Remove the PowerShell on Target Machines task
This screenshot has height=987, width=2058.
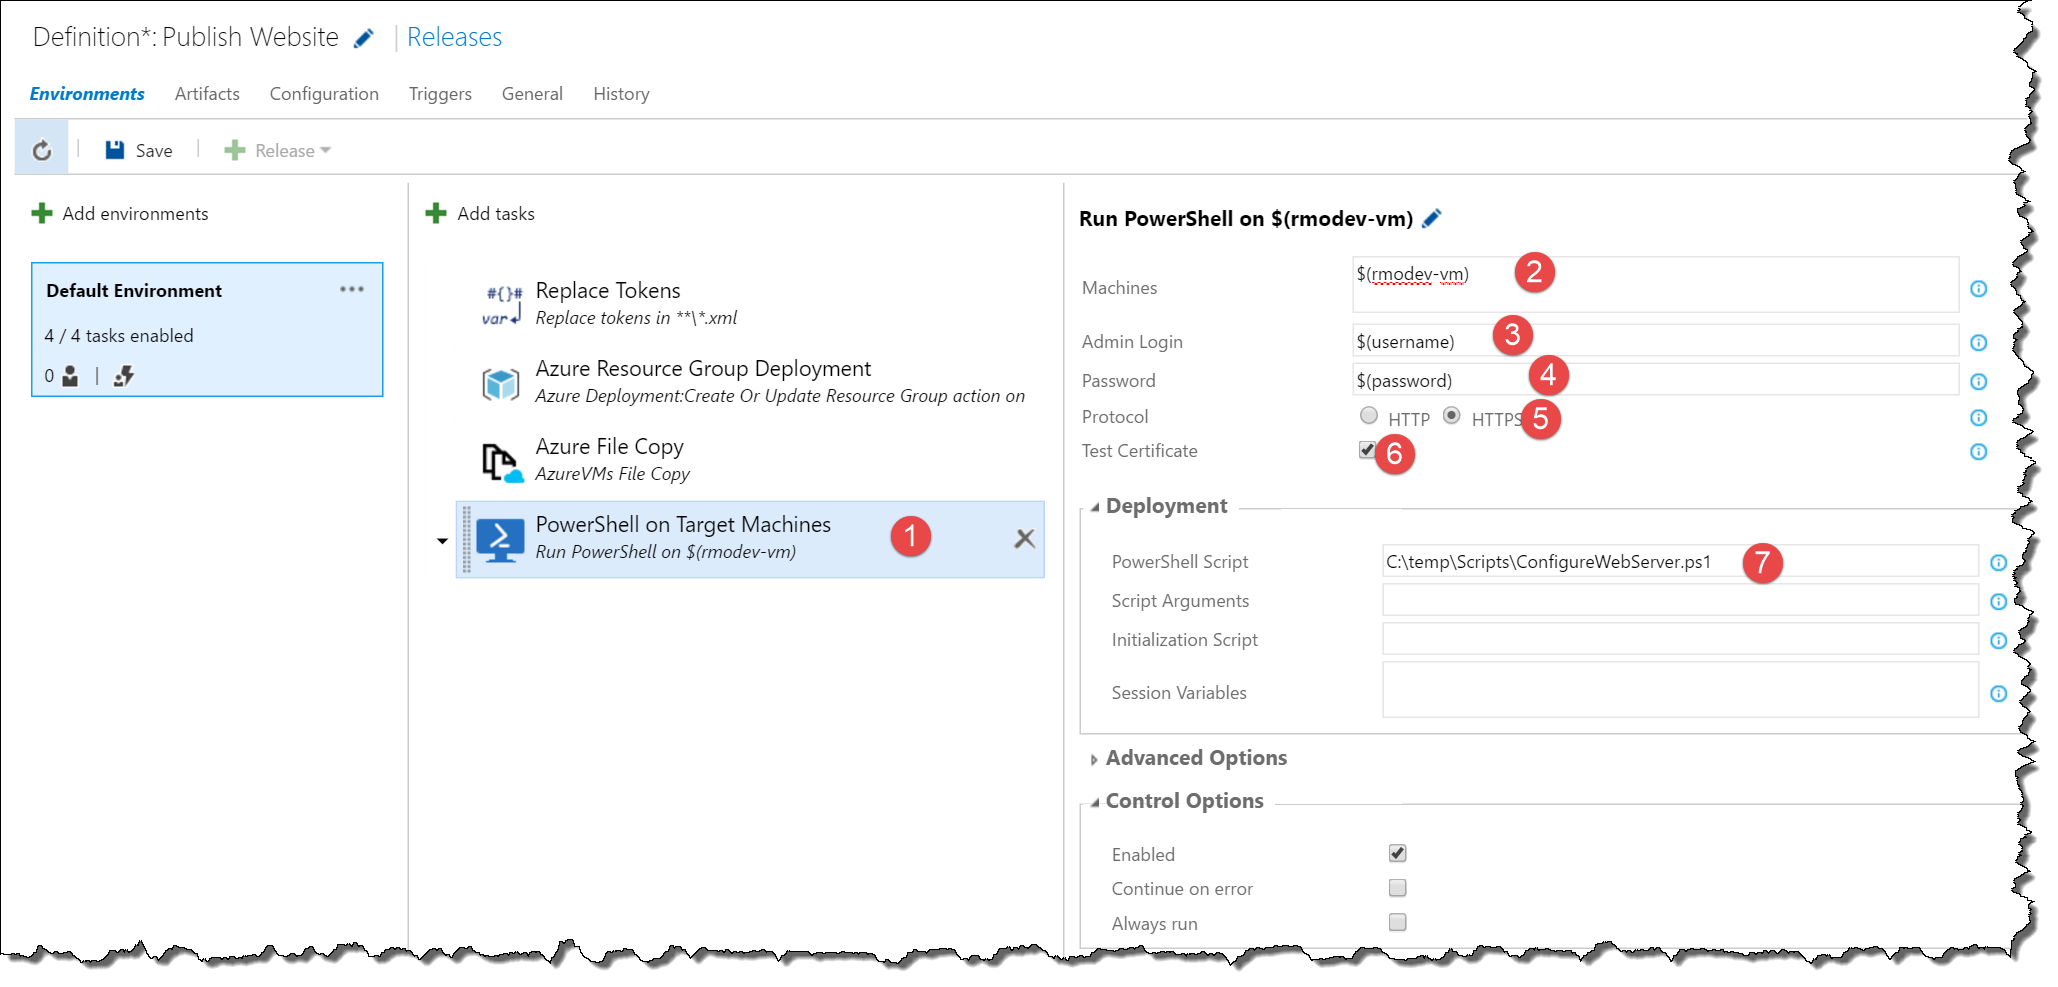coord(1024,539)
